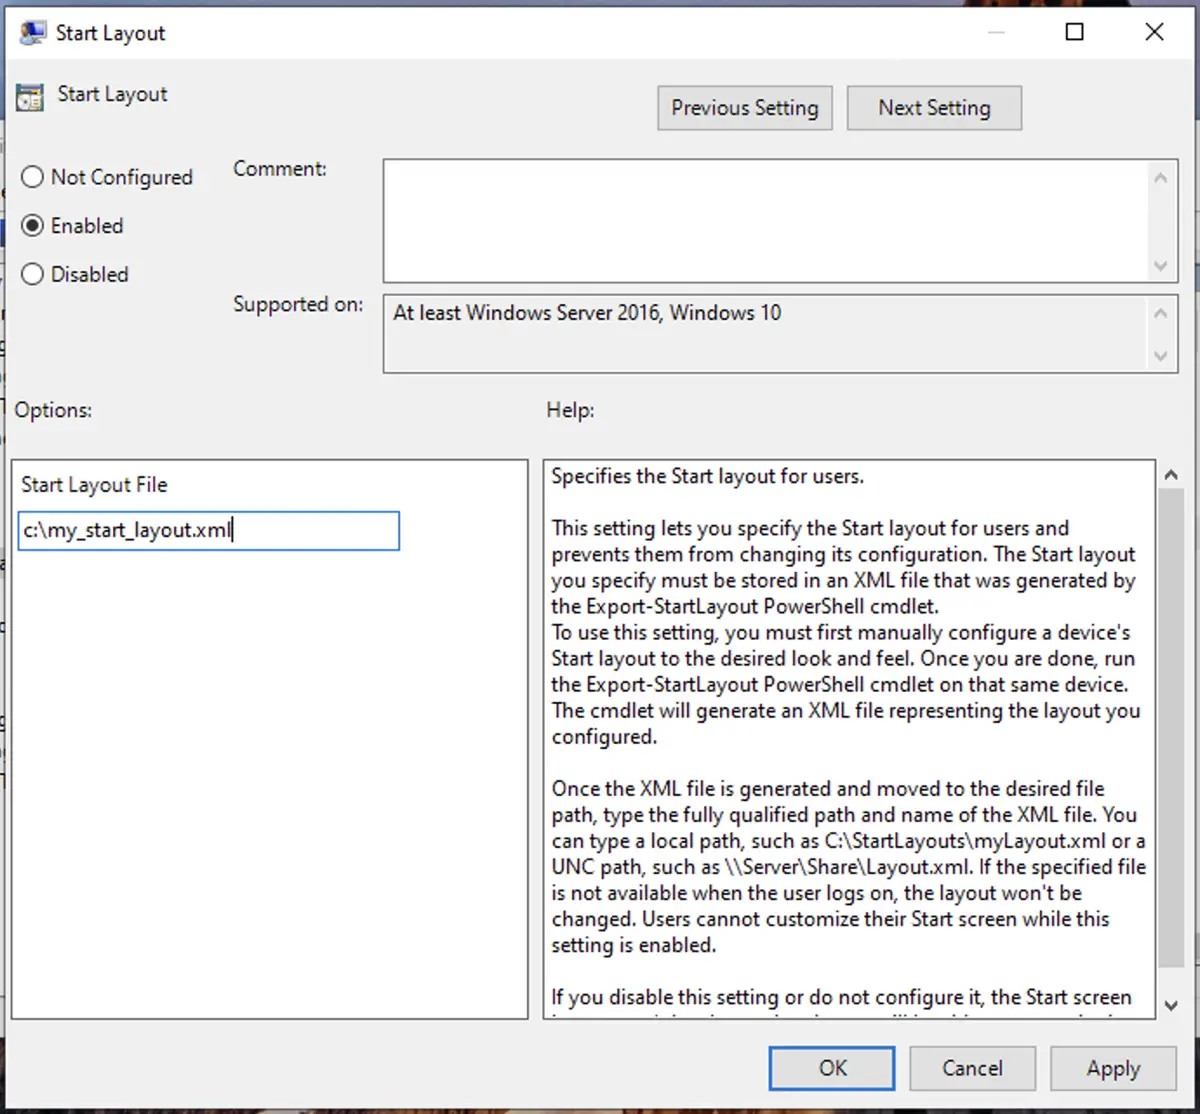Viewport: 1200px width, 1114px height.
Task: Click the Help pane scroll up arrow
Action: 1170,475
